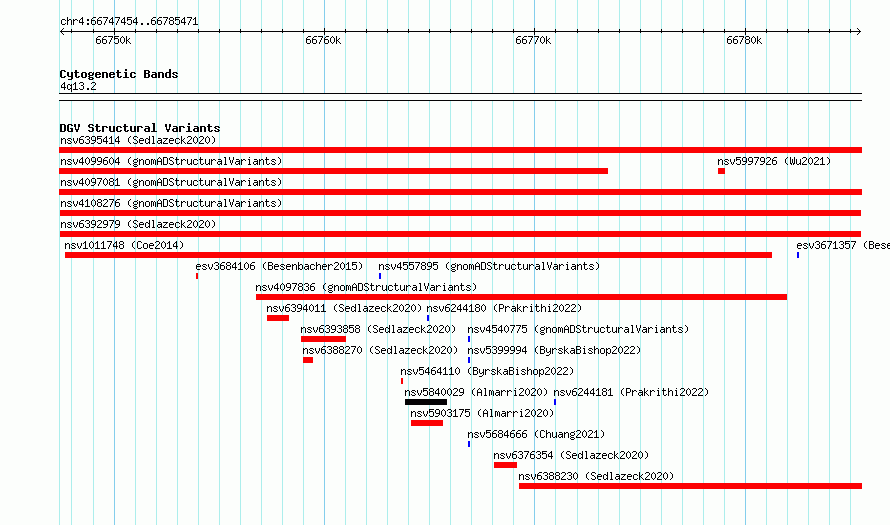890x525 pixels.
Task: Click the nsv5399994 (ByrskaBishop2022) marker
Action: coord(469,360)
